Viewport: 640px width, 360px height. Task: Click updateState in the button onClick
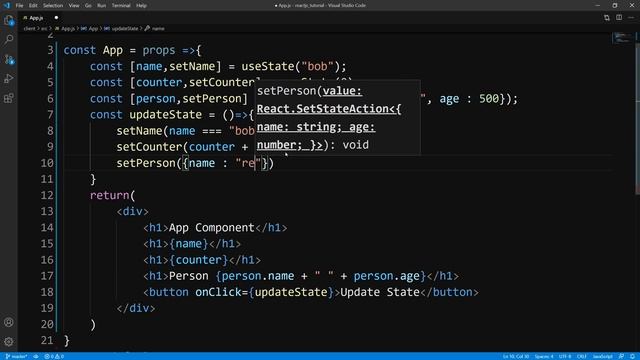pos(291,292)
